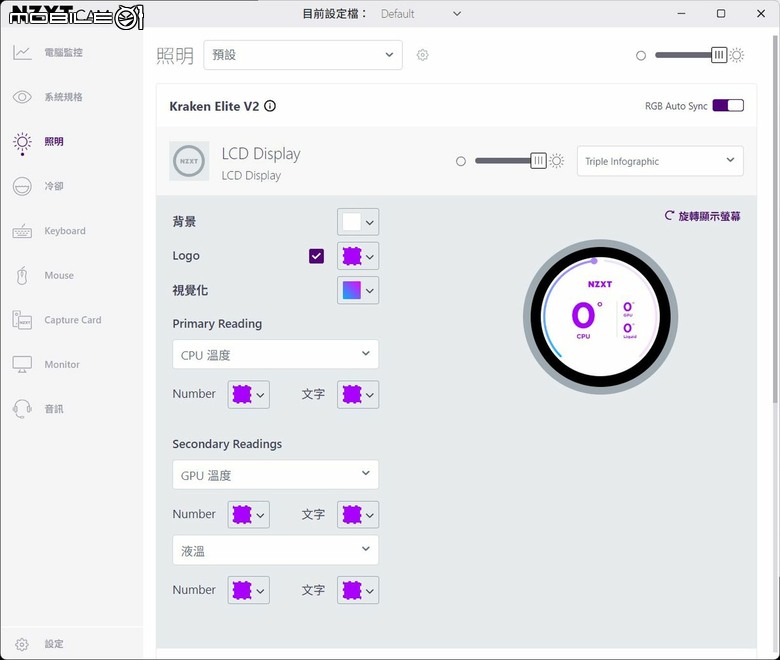Open the 電腦監控 monitoring icon in sidebar
Screen dimensions: 780x660
[x=22, y=53]
